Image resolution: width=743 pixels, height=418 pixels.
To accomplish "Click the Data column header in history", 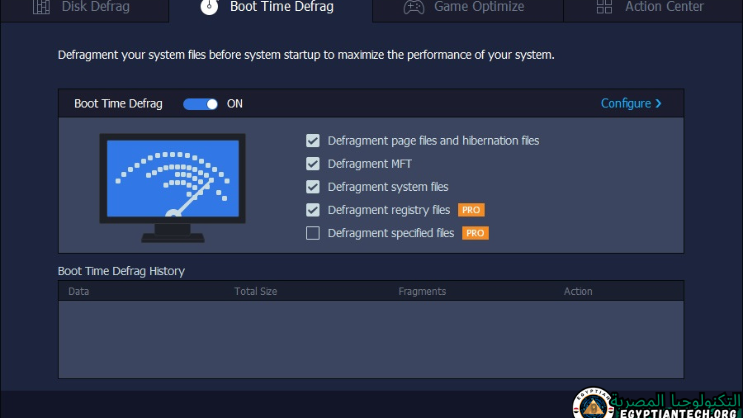I will pos(78,292).
